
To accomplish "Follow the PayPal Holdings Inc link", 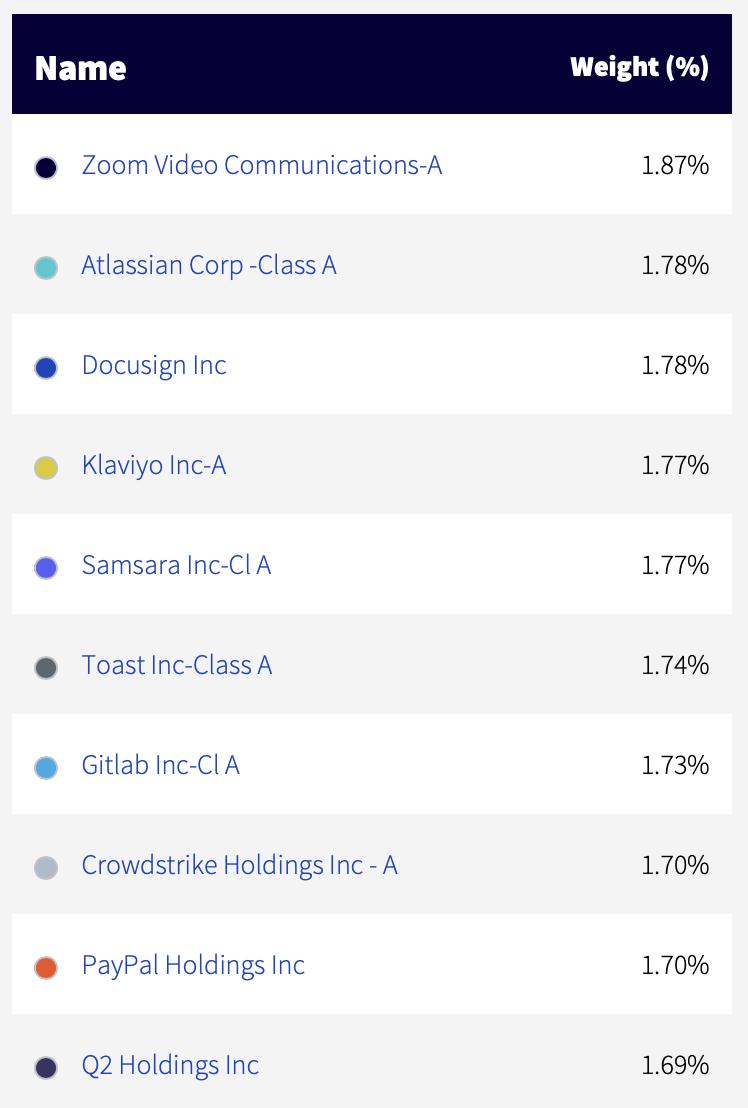I will click(x=194, y=966).
